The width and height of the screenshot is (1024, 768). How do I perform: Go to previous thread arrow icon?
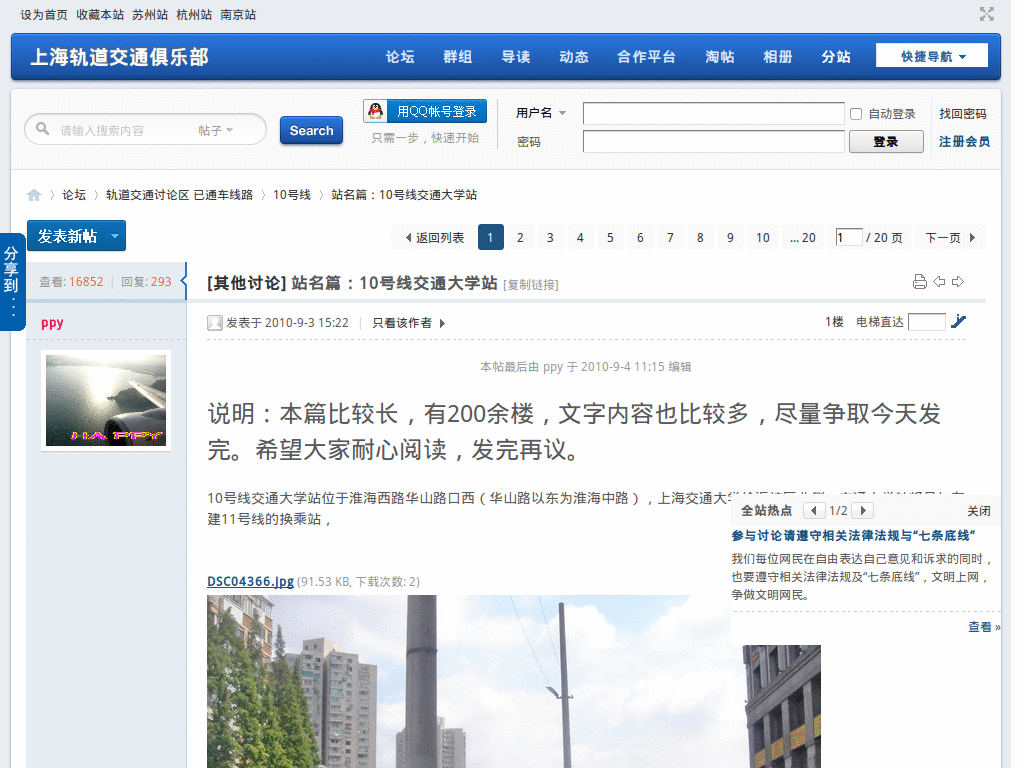[939, 281]
